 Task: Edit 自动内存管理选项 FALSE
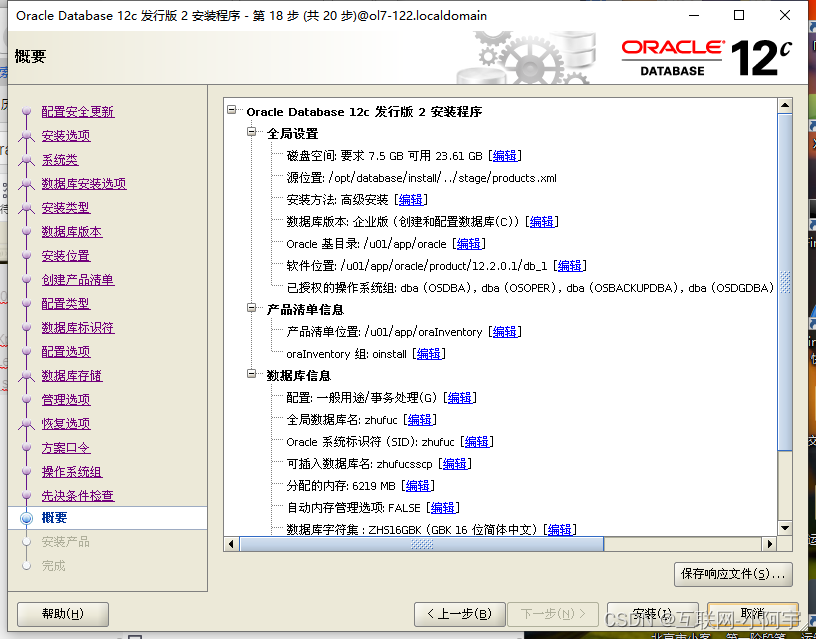(x=442, y=507)
